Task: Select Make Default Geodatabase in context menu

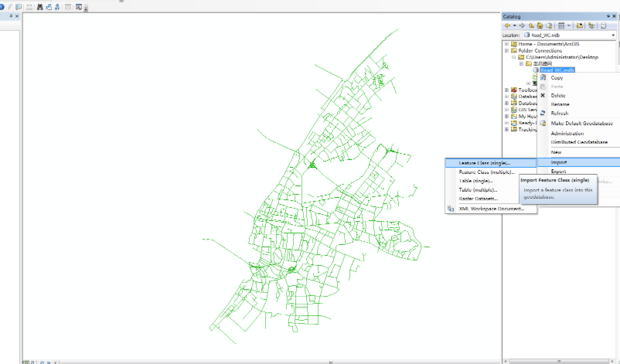Action: coord(582,123)
